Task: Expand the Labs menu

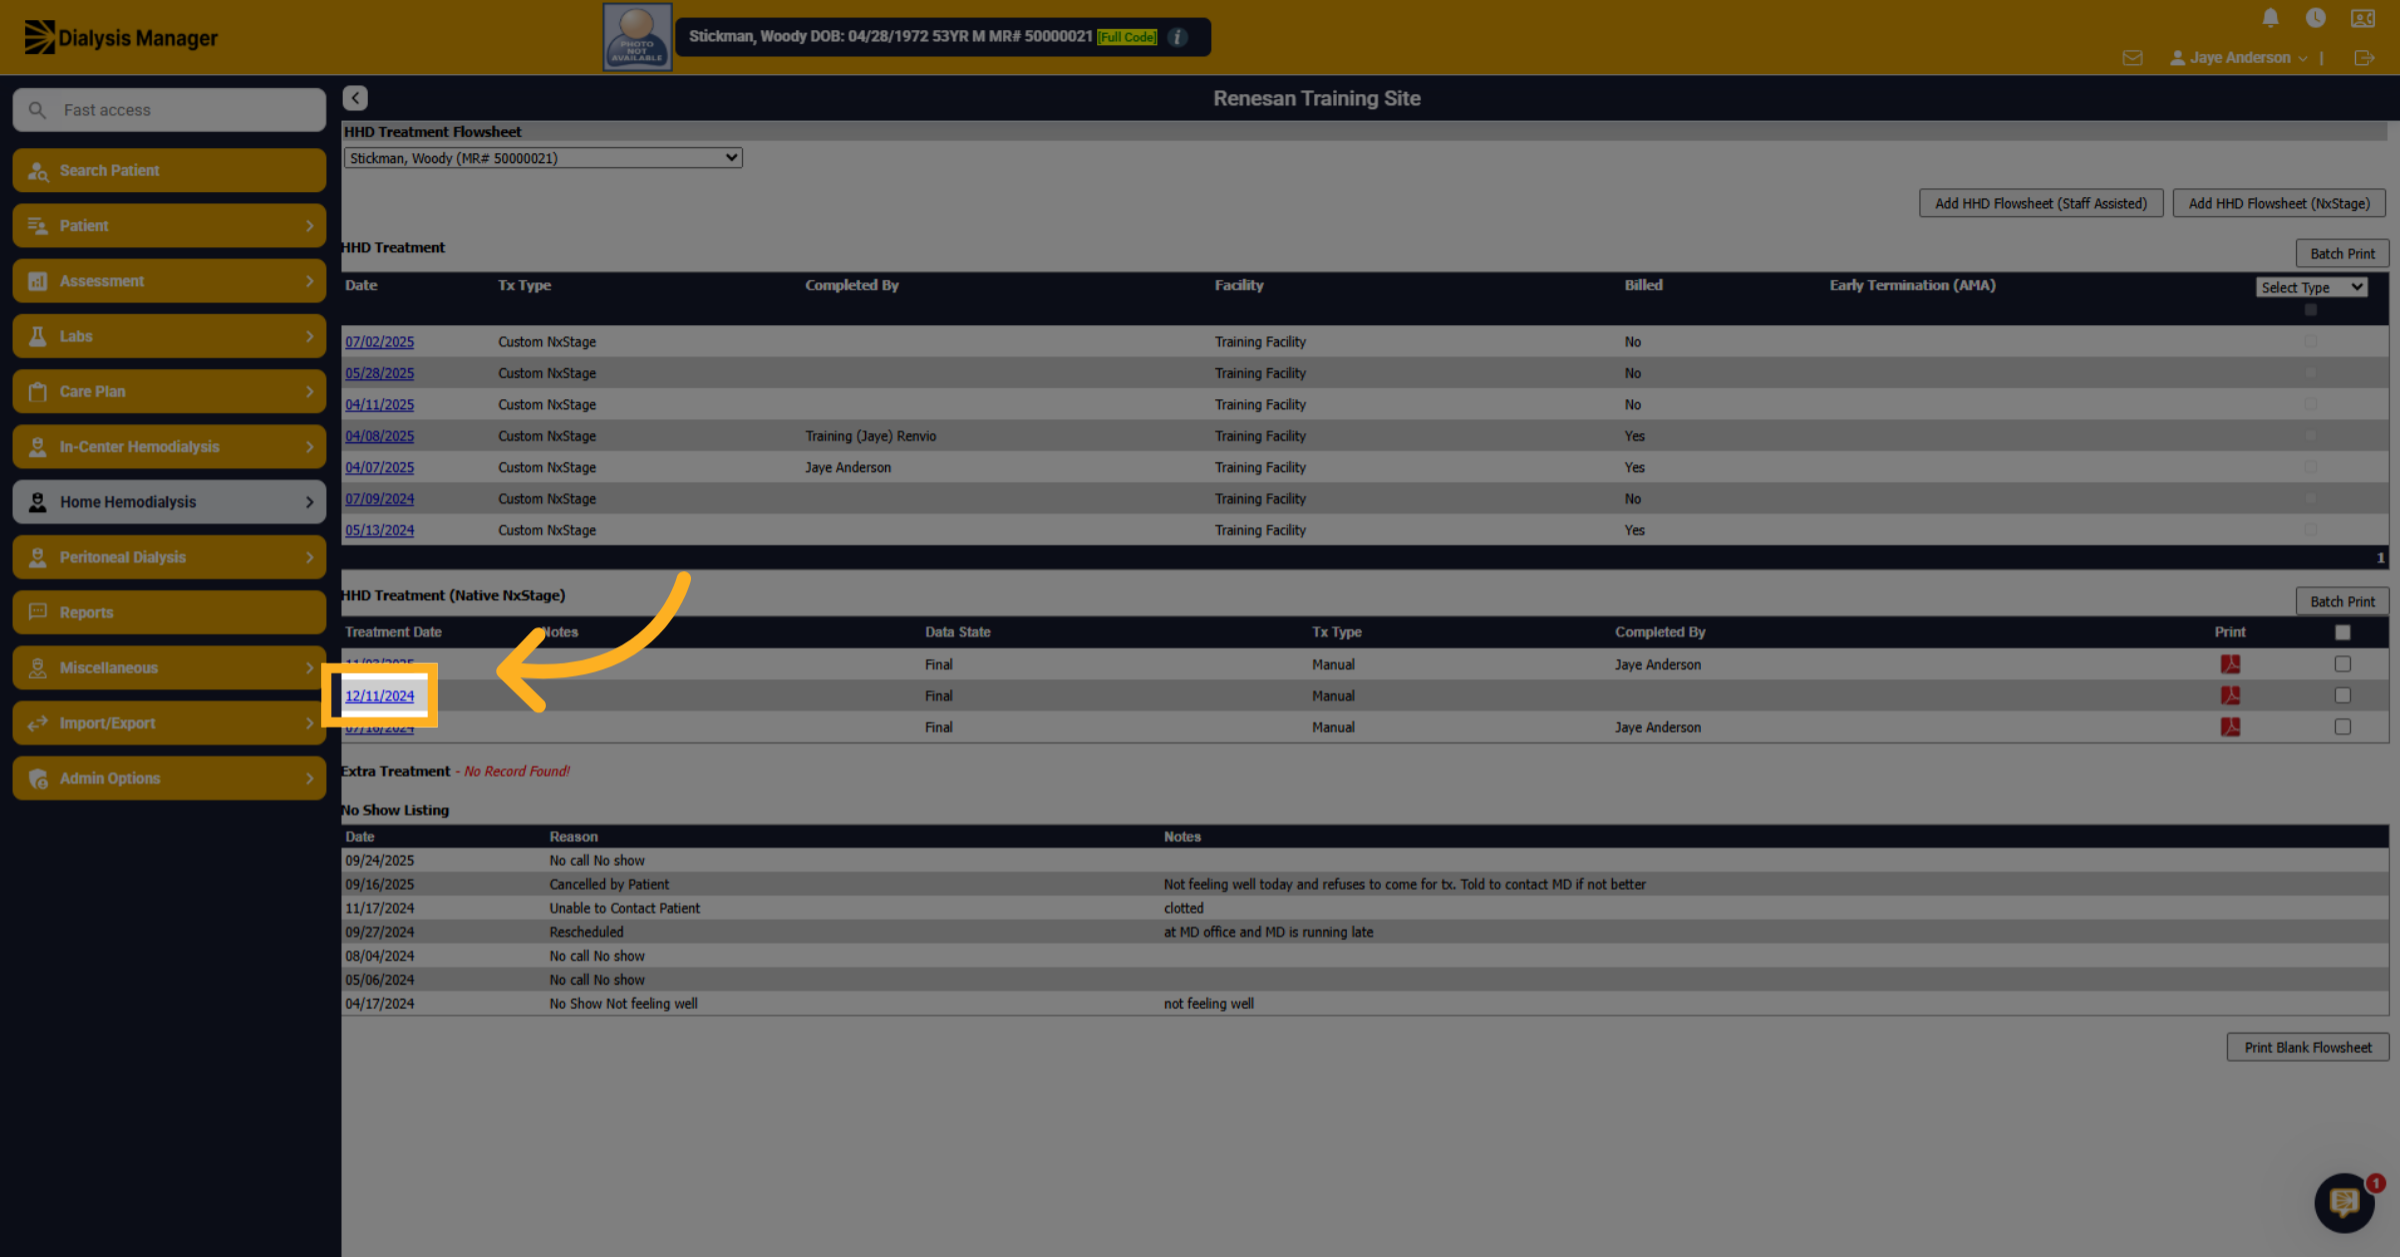Action: point(169,336)
